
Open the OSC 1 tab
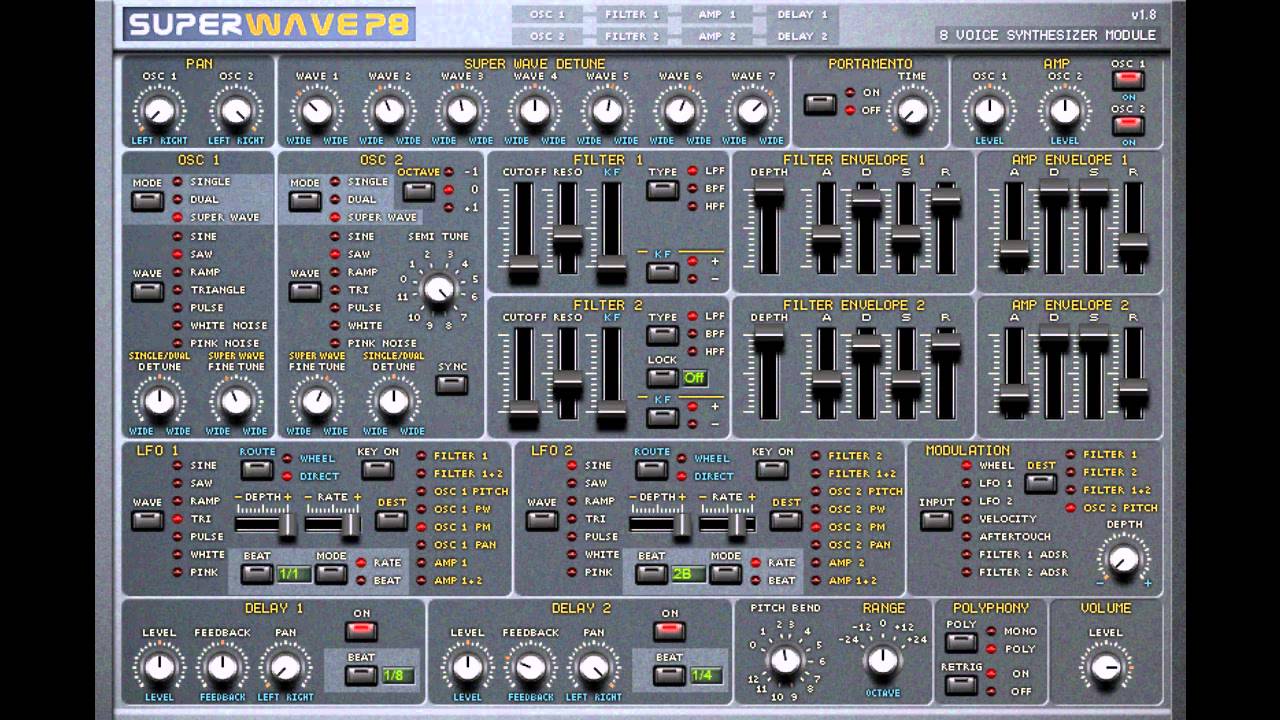point(547,15)
